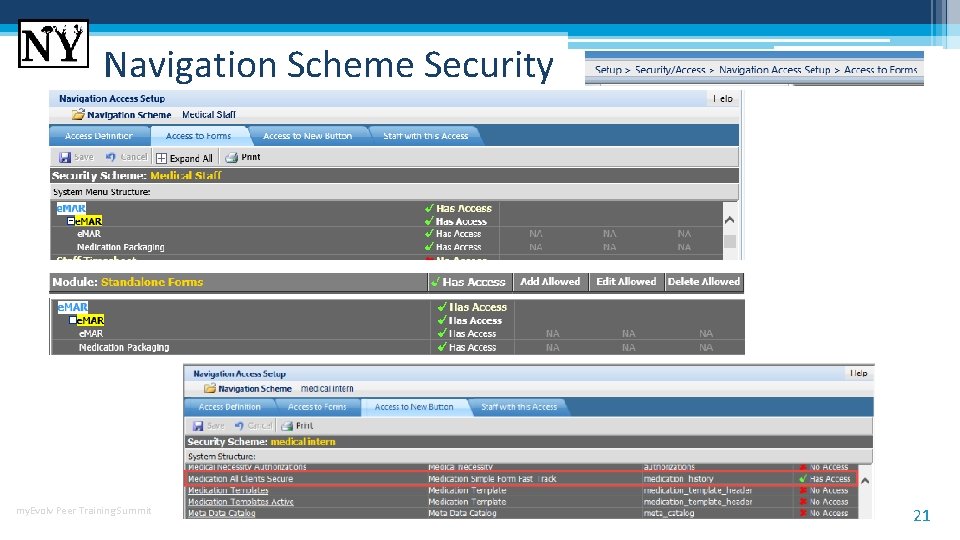Open the Medication Templates Active link
960x540 pixels.
click(x=241, y=501)
